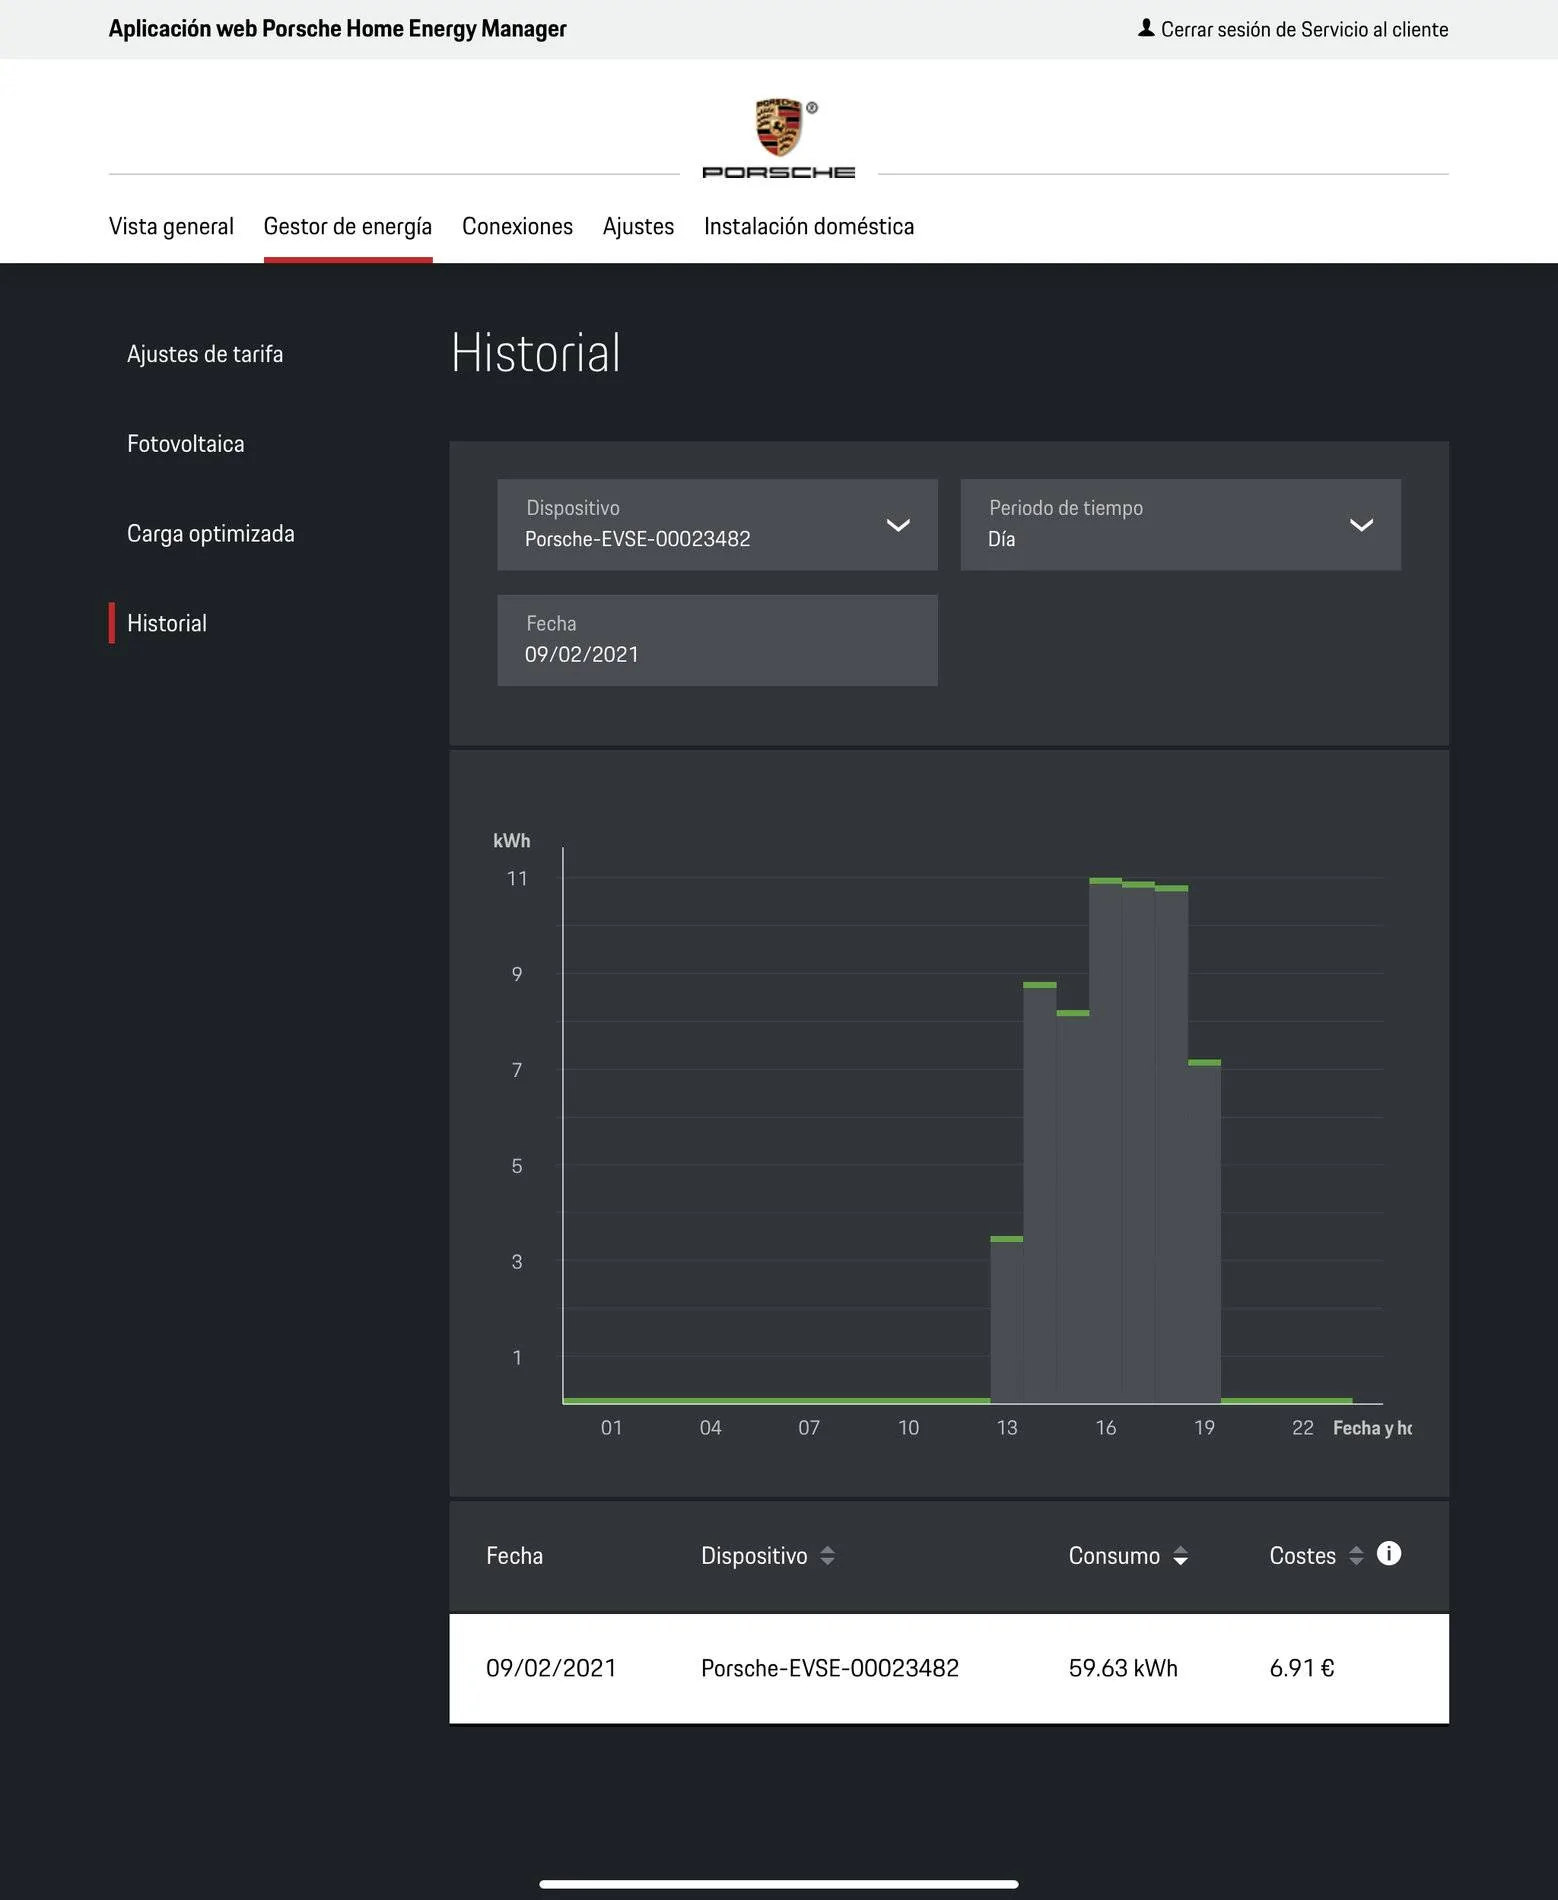Sort table by Costes column arrows
The height and width of the screenshot is (1900, 1558).
point(1356,1556)
